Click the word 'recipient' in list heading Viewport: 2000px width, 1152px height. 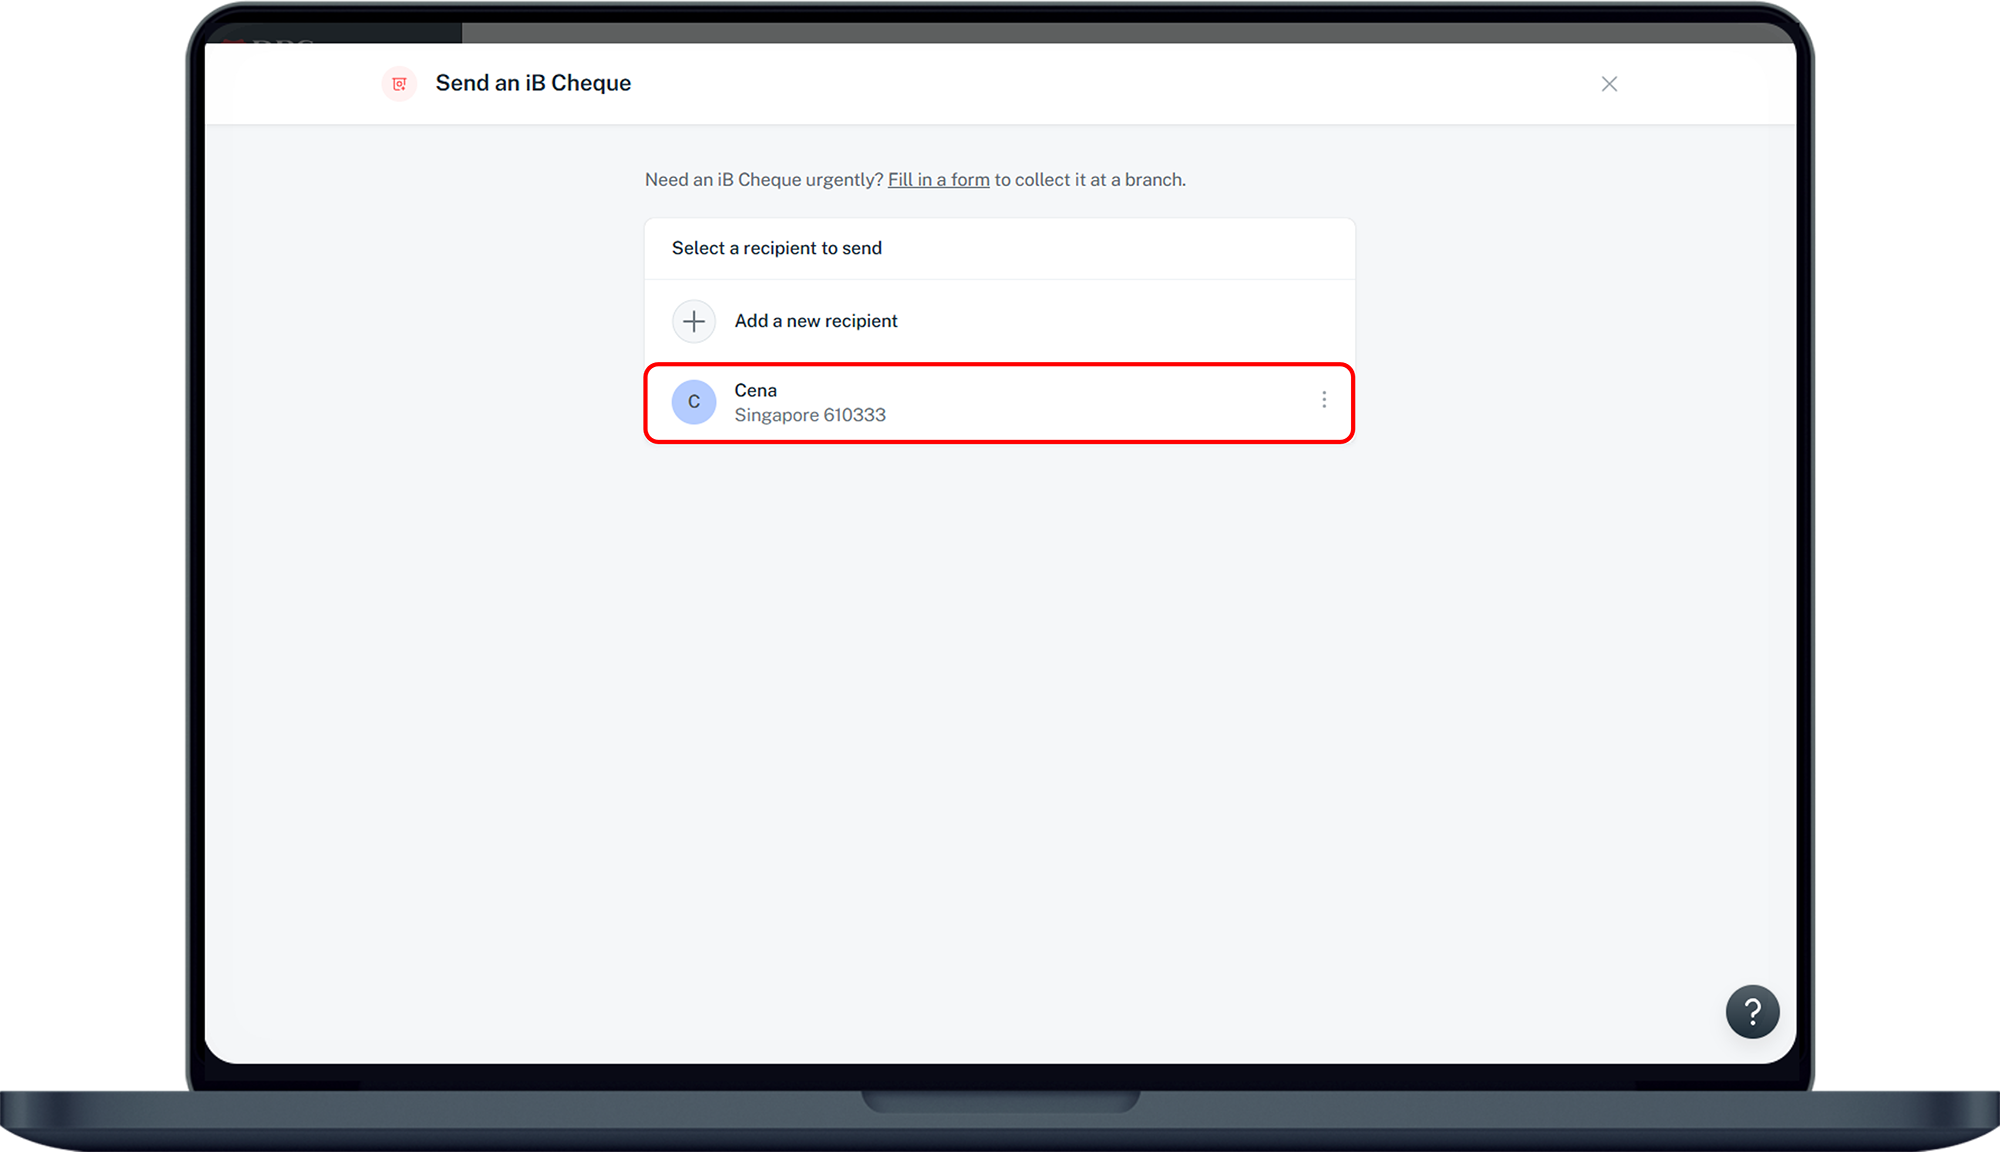tap(779, 248)
